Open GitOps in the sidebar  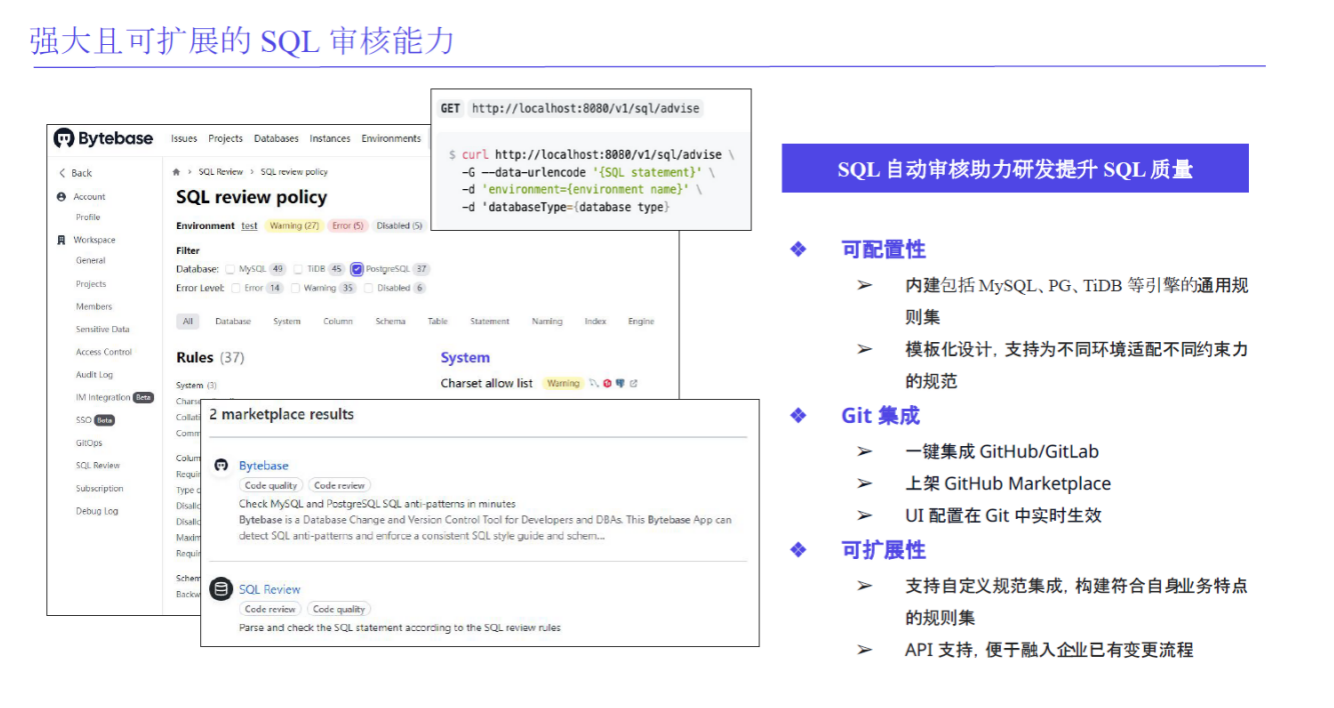(89, 443)
